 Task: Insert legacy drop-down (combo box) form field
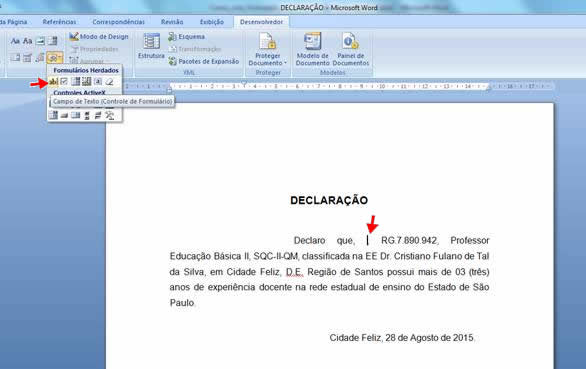[x=76, y=82]
